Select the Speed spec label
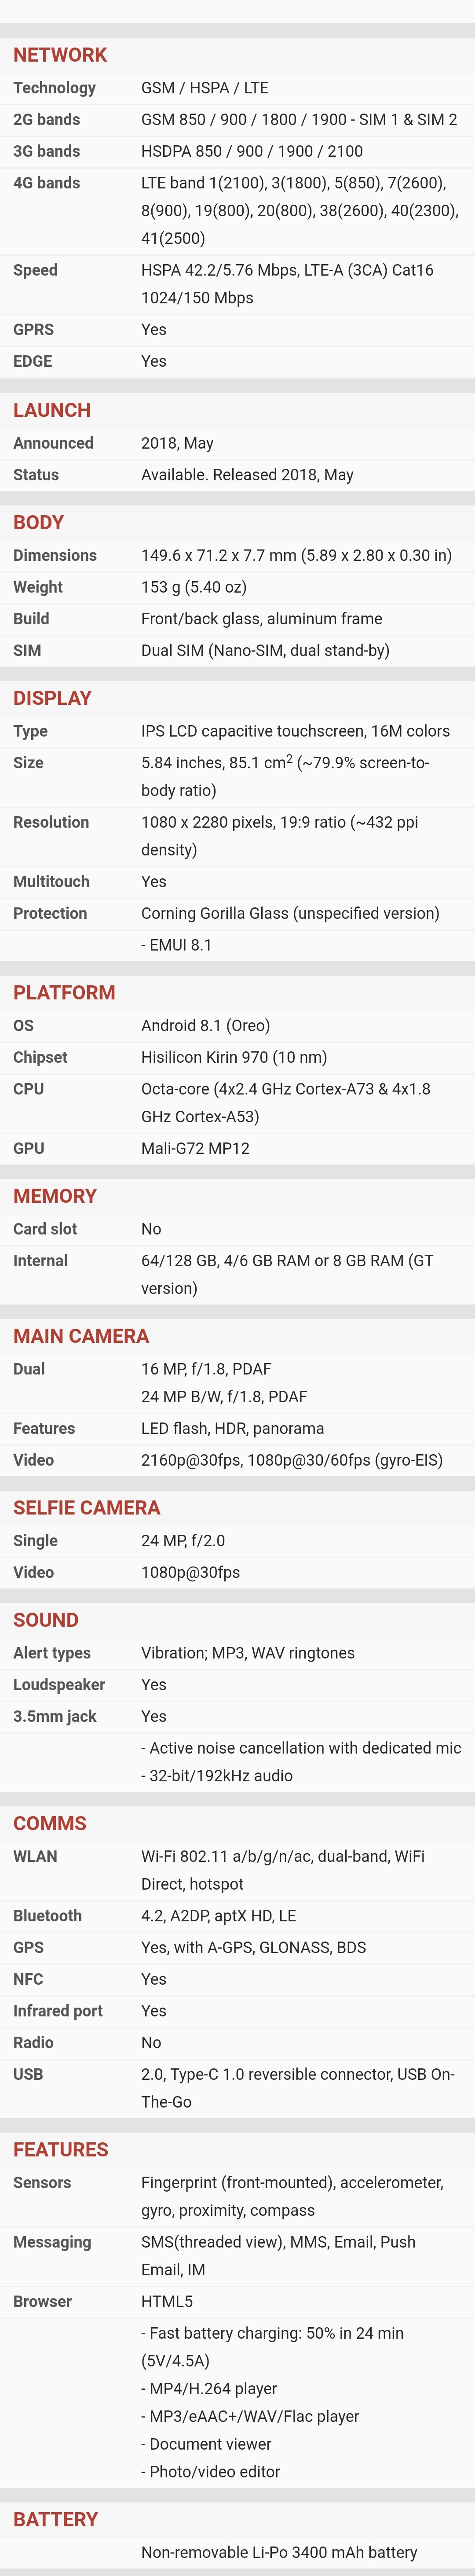This screenshot has height=2576, width=475. point(35,270)
